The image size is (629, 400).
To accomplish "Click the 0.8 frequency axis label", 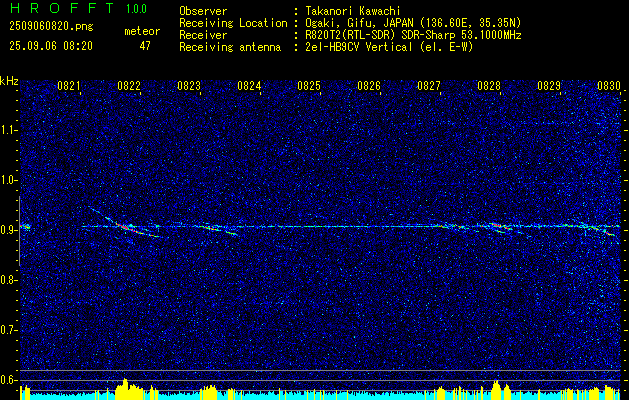I will 8,280.
